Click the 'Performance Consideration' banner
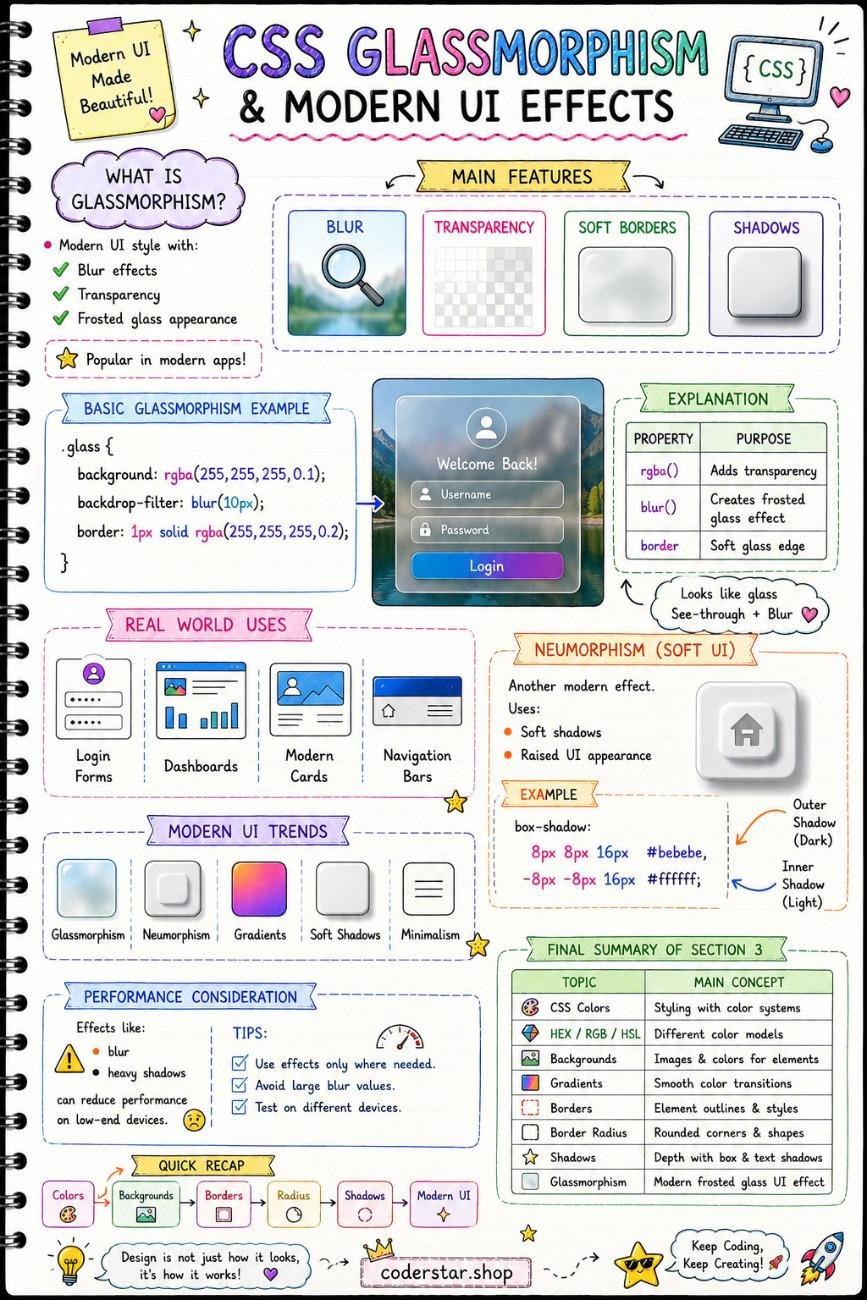Viewport: 867px width, 1300px height. (190, 997)
